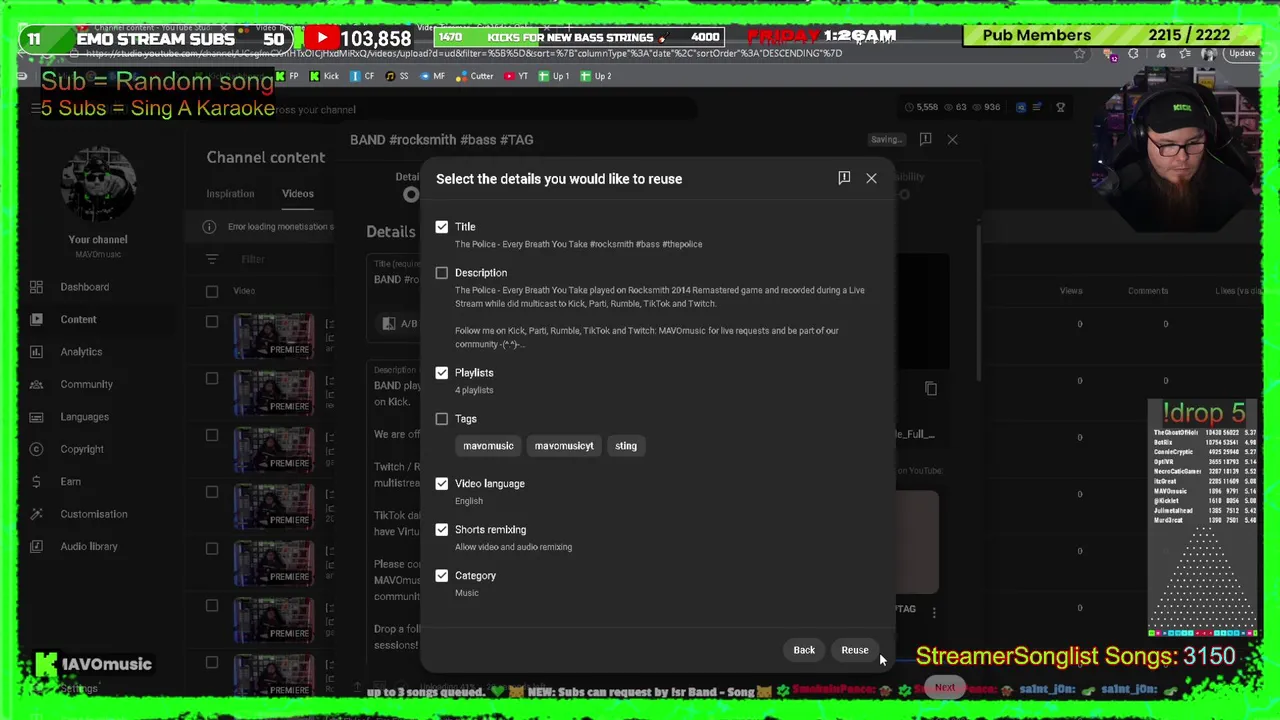Enable the Description checkbox
Image resolution: width=1280 pixels, height=720 pixels.
pos(442,273)
